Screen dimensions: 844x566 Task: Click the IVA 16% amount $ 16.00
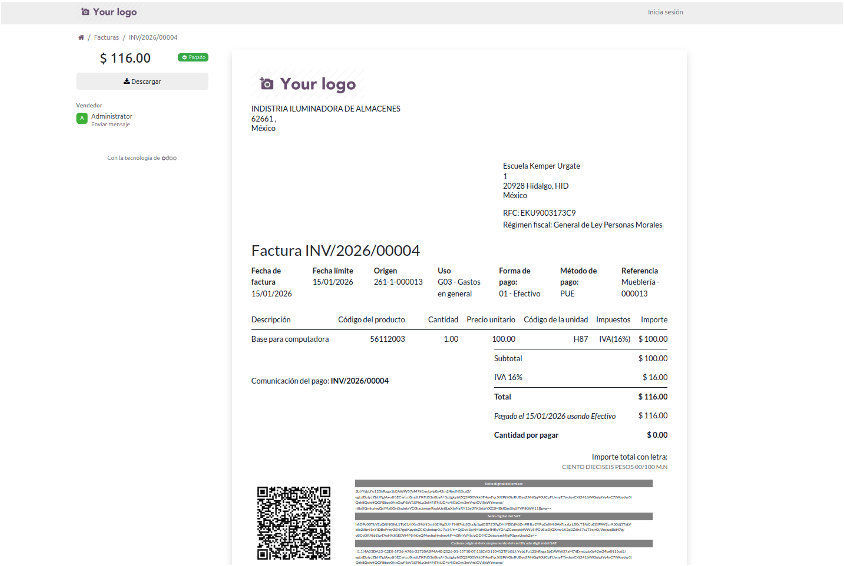655,377
